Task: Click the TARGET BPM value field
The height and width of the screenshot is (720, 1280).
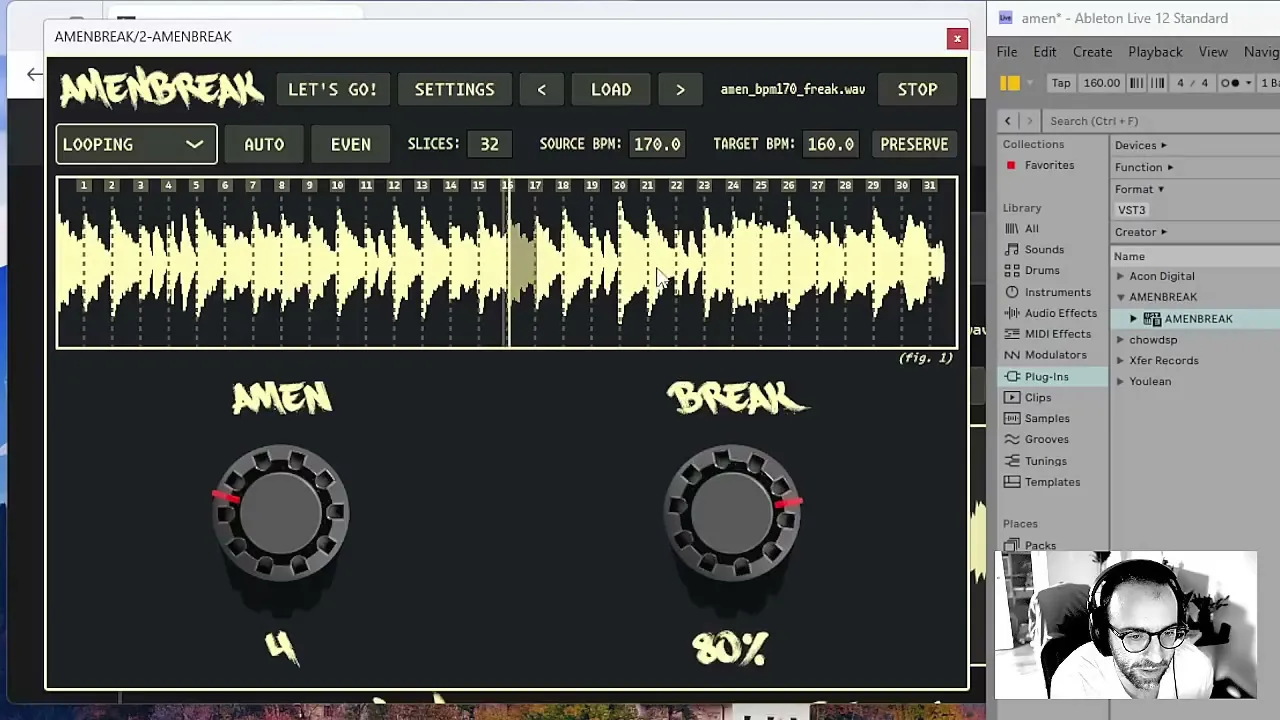Action: 831,144
